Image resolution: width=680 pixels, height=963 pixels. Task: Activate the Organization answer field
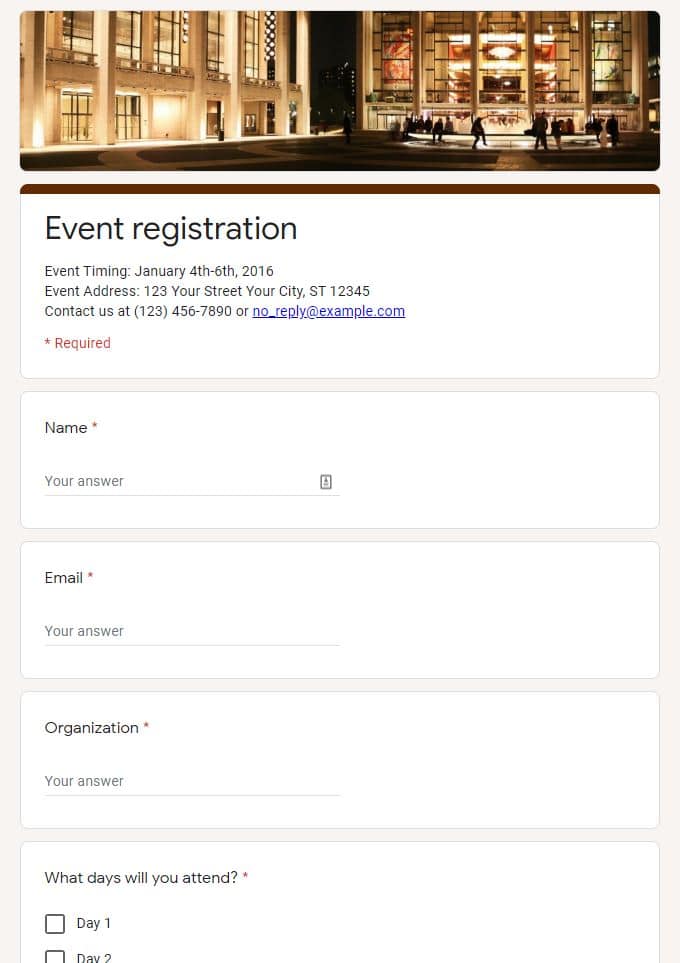click(x=192, y=781)
